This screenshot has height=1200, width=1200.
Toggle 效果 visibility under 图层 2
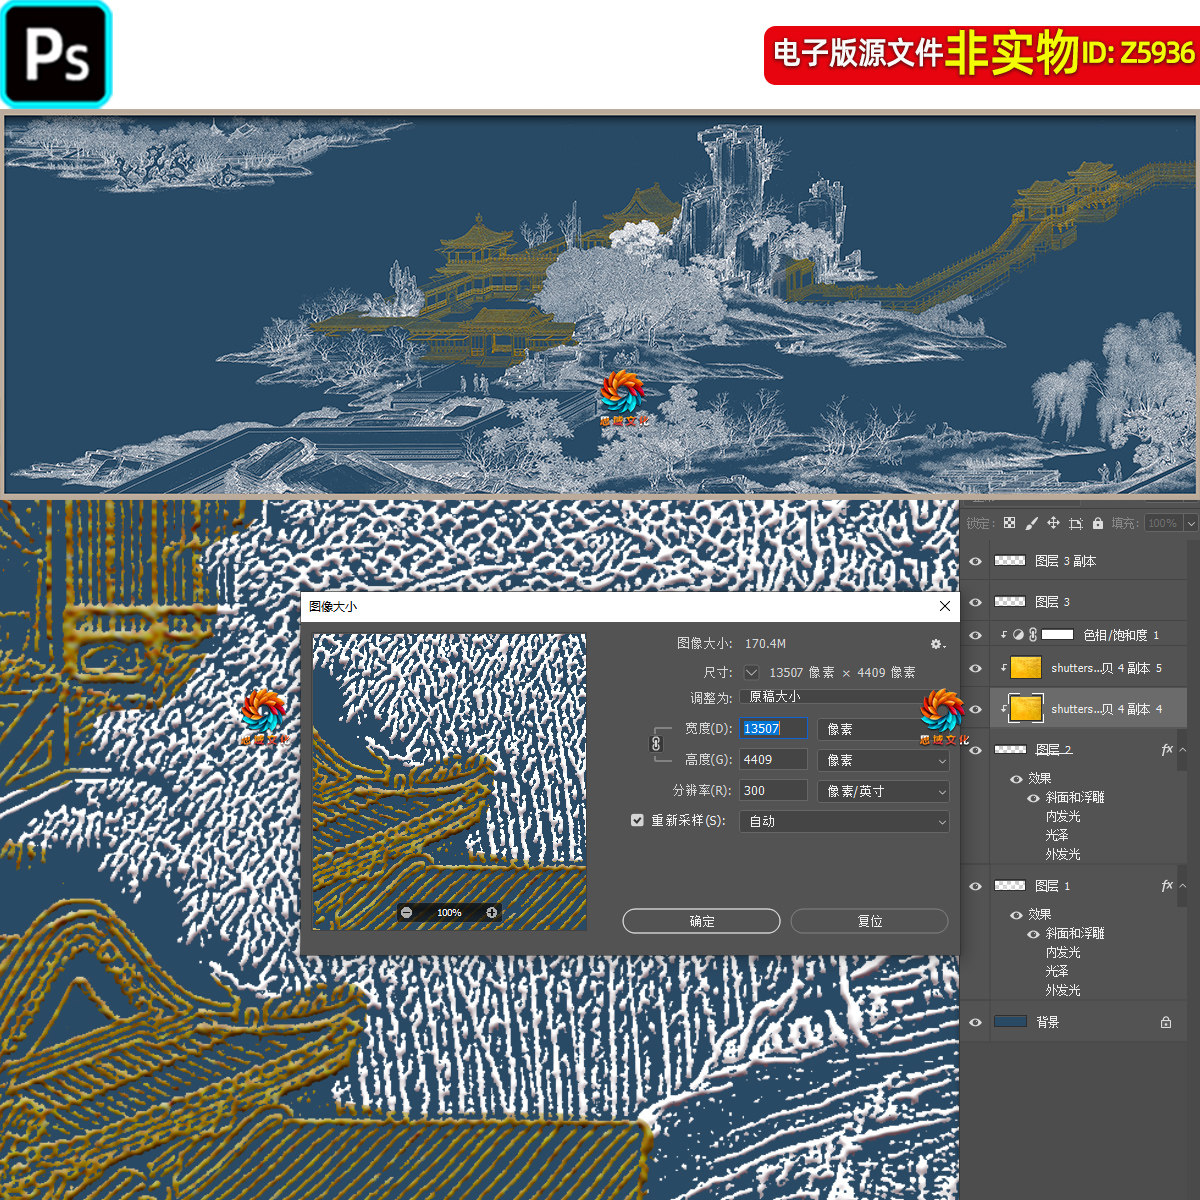pos(1016,779)
